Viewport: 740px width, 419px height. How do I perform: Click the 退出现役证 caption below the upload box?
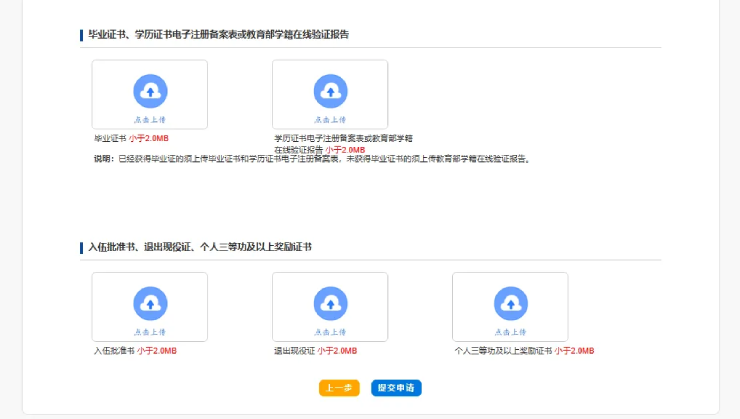tap(294, 351)
